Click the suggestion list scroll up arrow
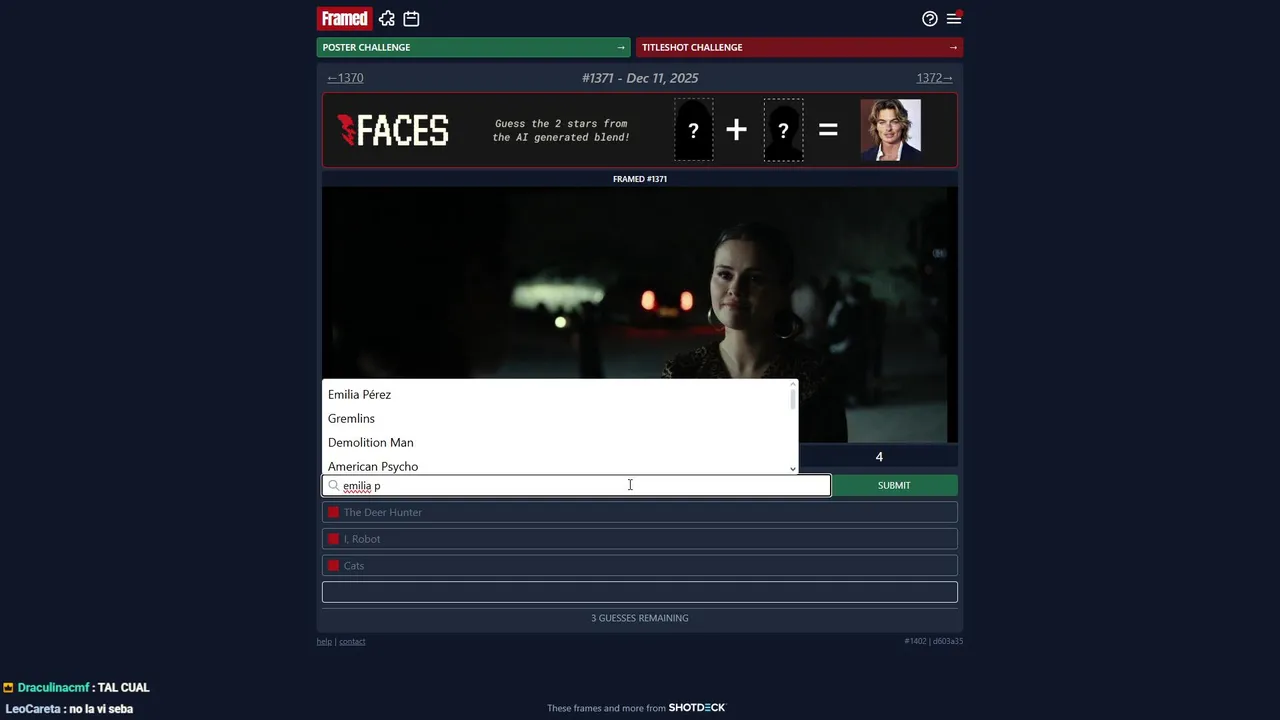The height and width of the screenshot is (720, 1280). [x=793, y=384]
